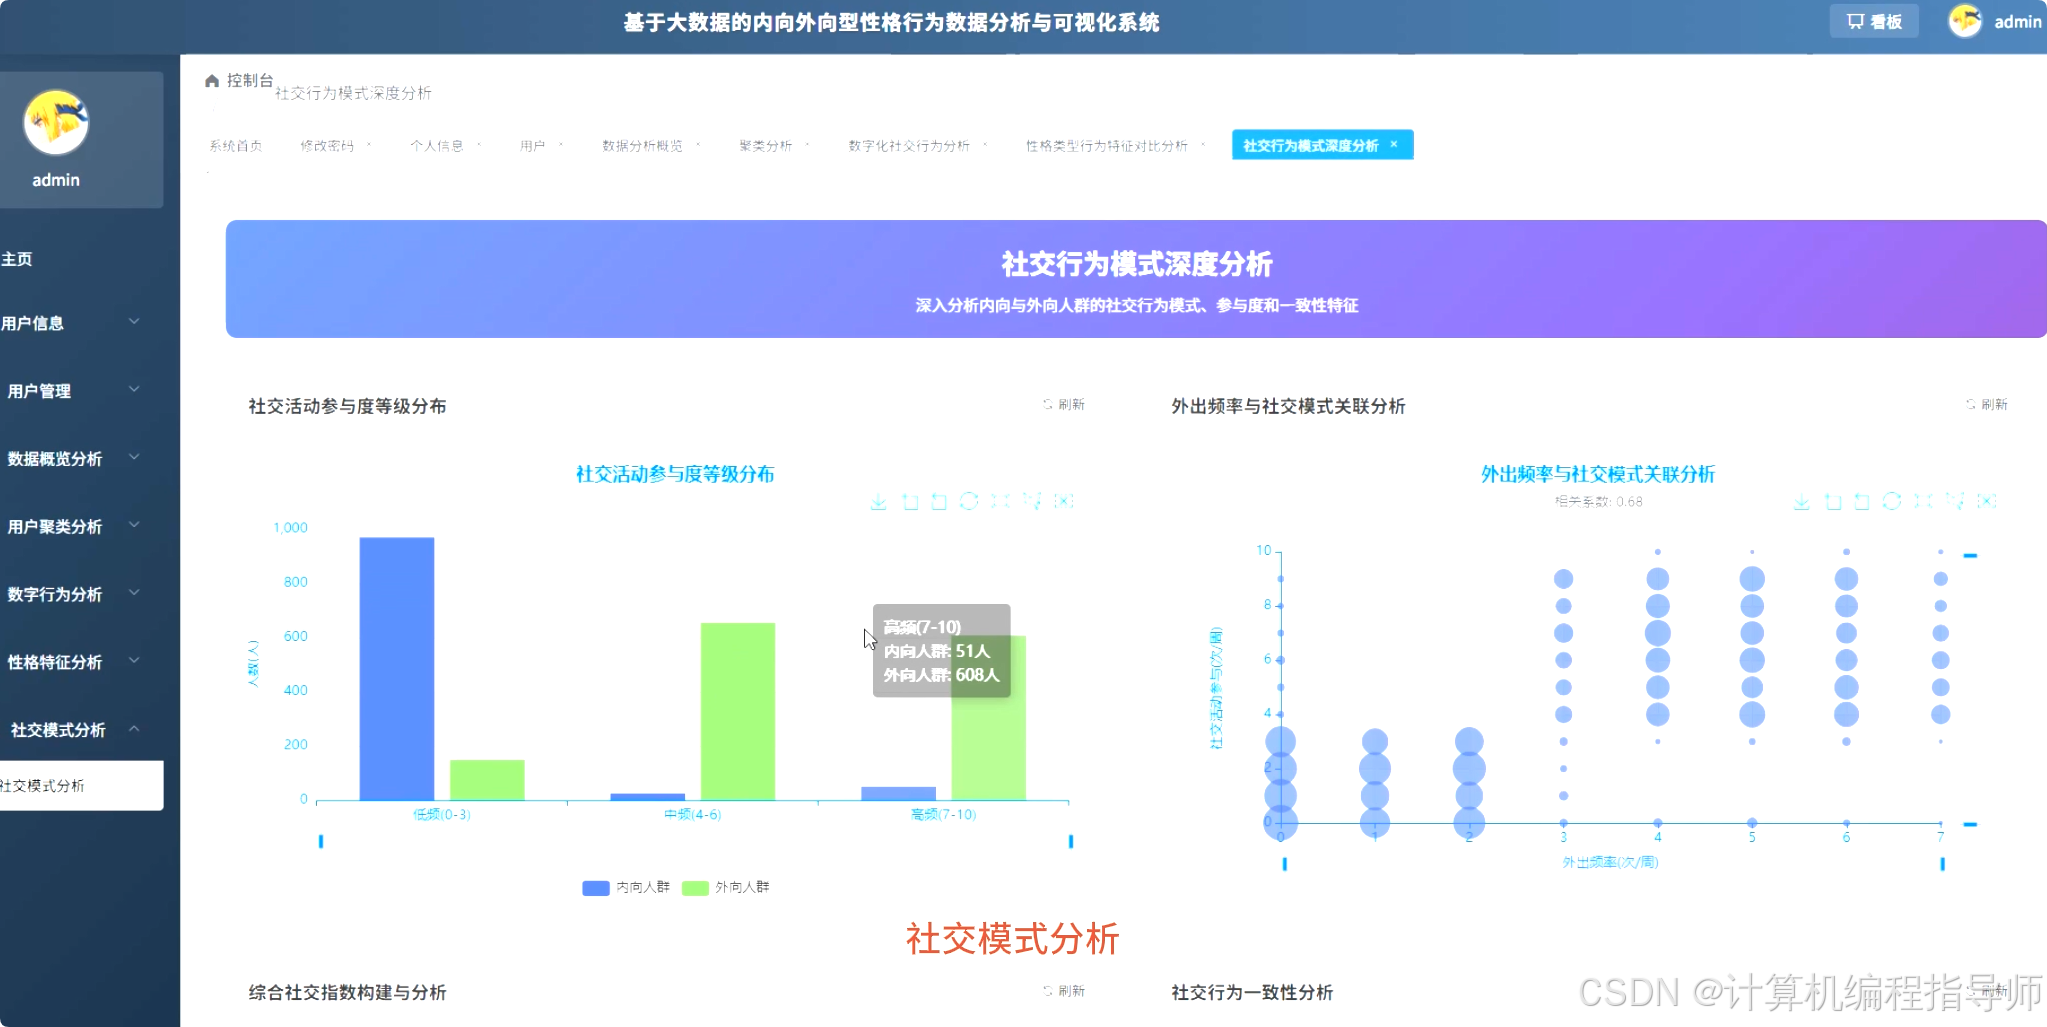Enable rectangle brush on scatter chart
2047x1027 pixels.
[x=1923, y=501]
